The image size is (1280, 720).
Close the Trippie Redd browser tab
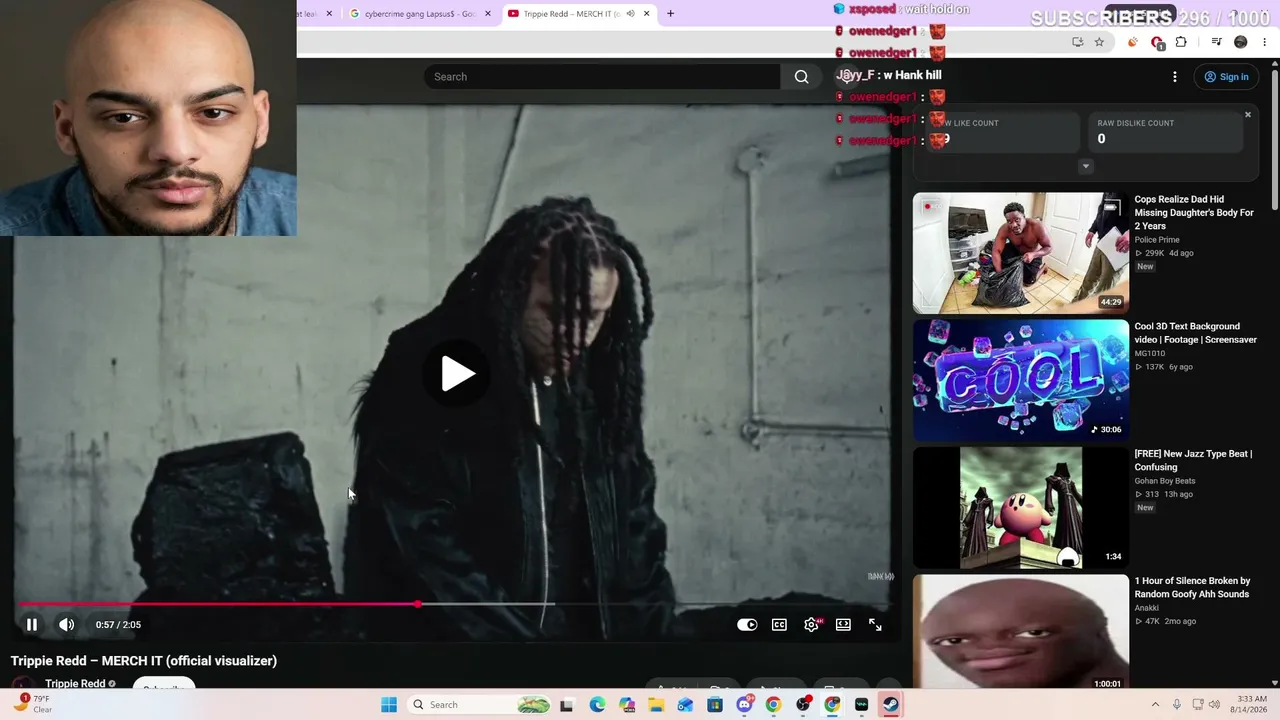click(x=647, y=14)
